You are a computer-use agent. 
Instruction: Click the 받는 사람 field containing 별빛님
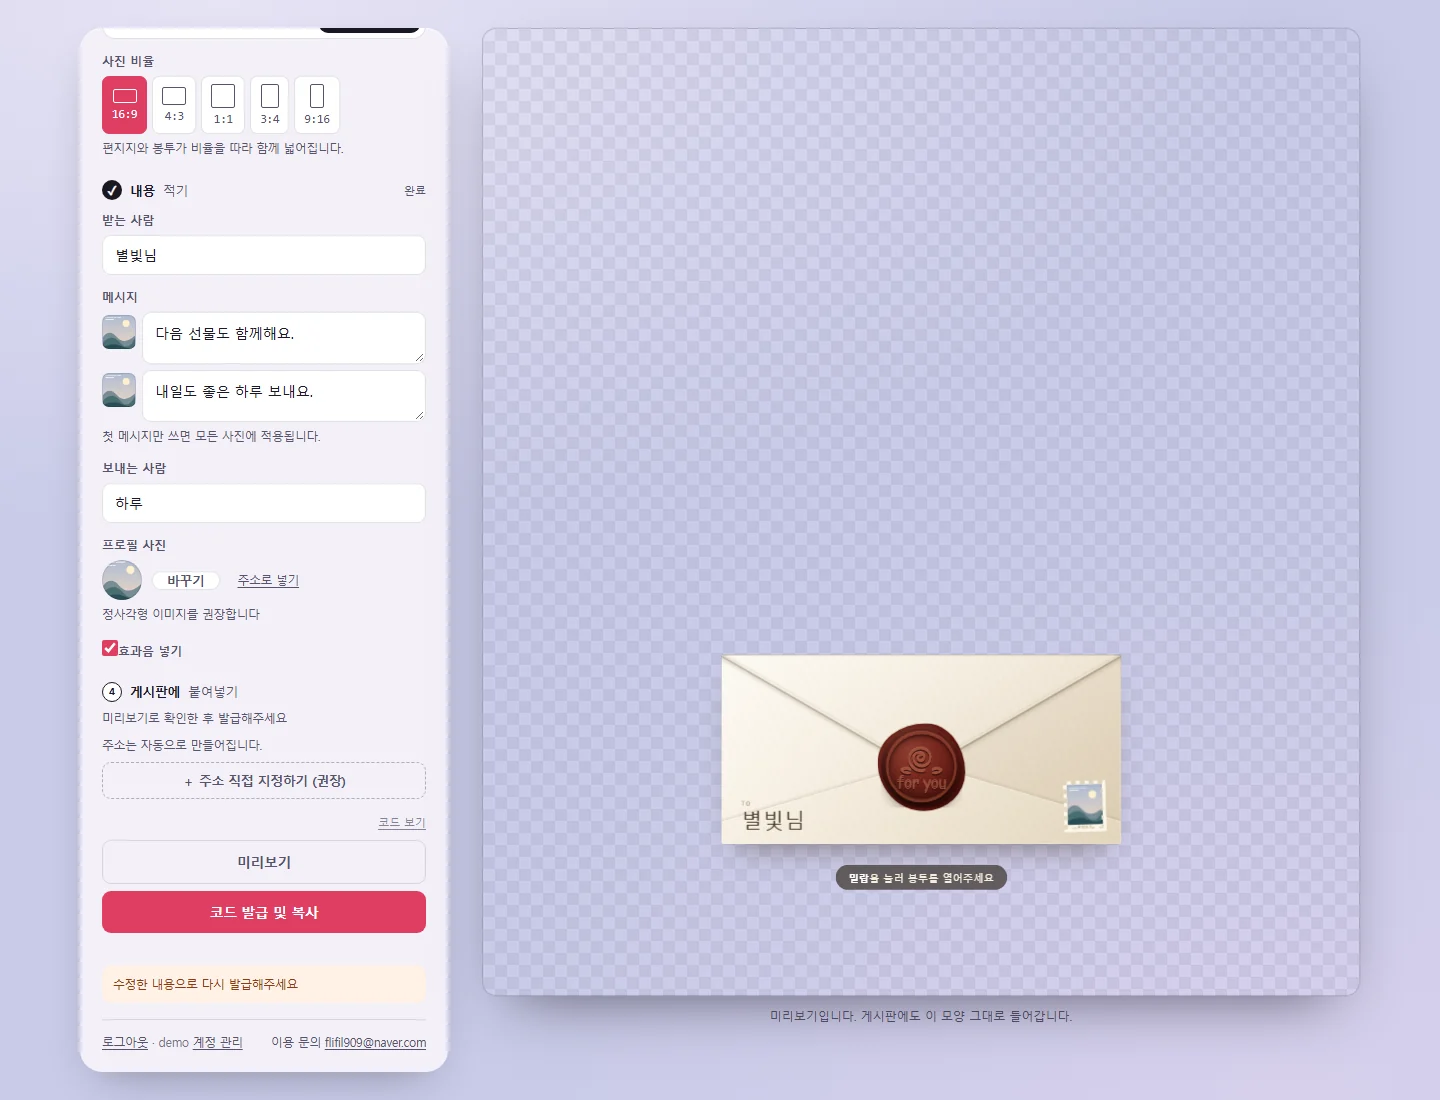[x=264, y=255]
